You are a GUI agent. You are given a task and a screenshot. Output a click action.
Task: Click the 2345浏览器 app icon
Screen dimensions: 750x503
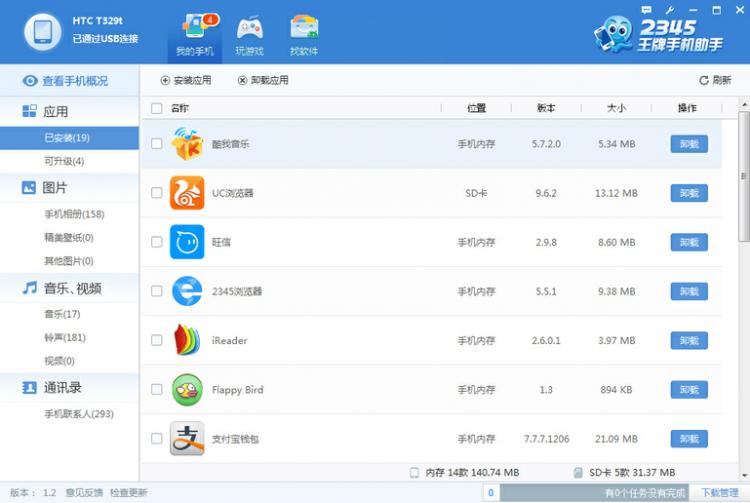(x=187, y=291)
